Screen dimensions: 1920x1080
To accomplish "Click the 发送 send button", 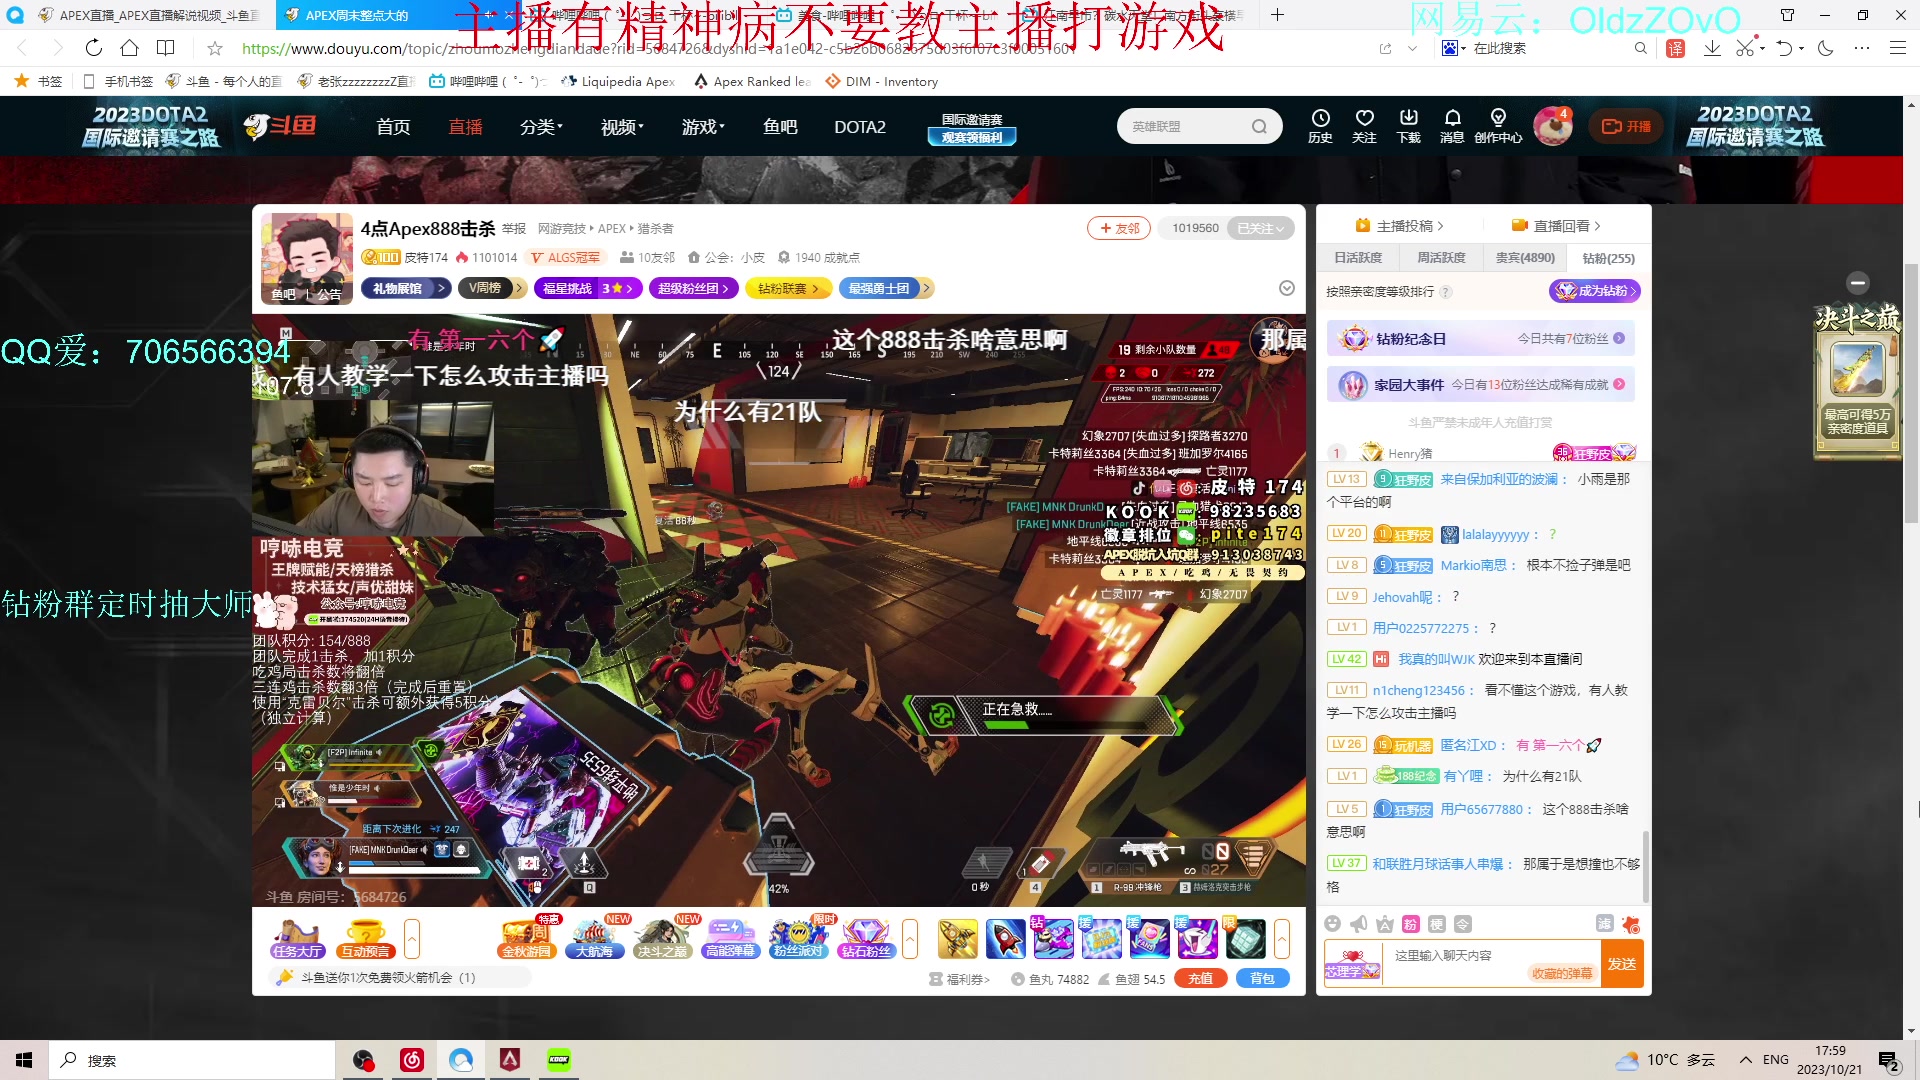I will (x=1622, y=964).
